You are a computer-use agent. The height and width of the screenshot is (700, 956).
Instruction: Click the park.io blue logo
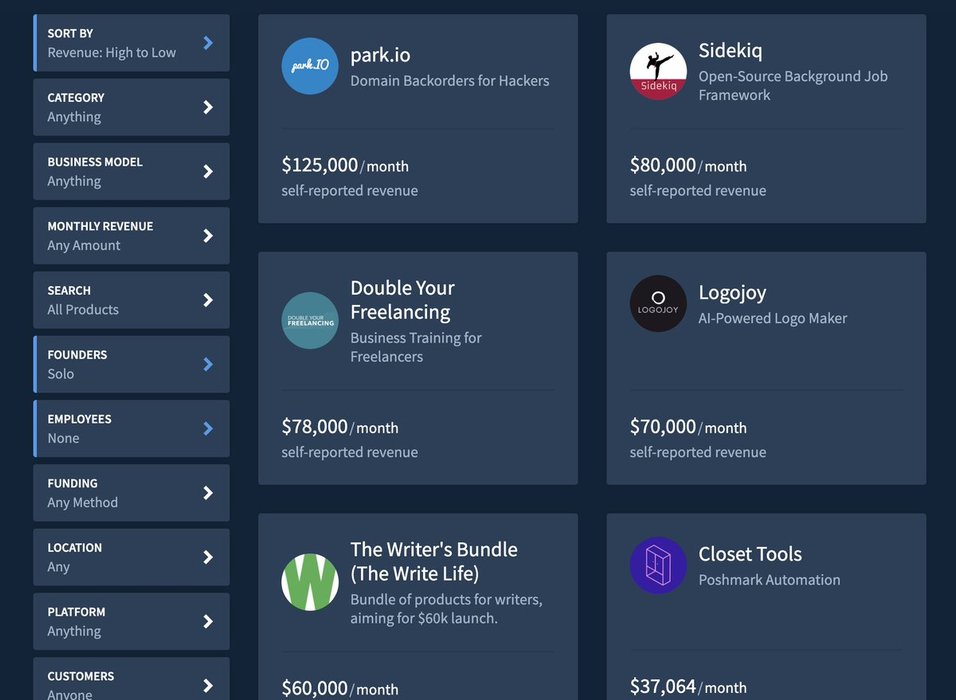pyautogui.click(x=310, y=66)
